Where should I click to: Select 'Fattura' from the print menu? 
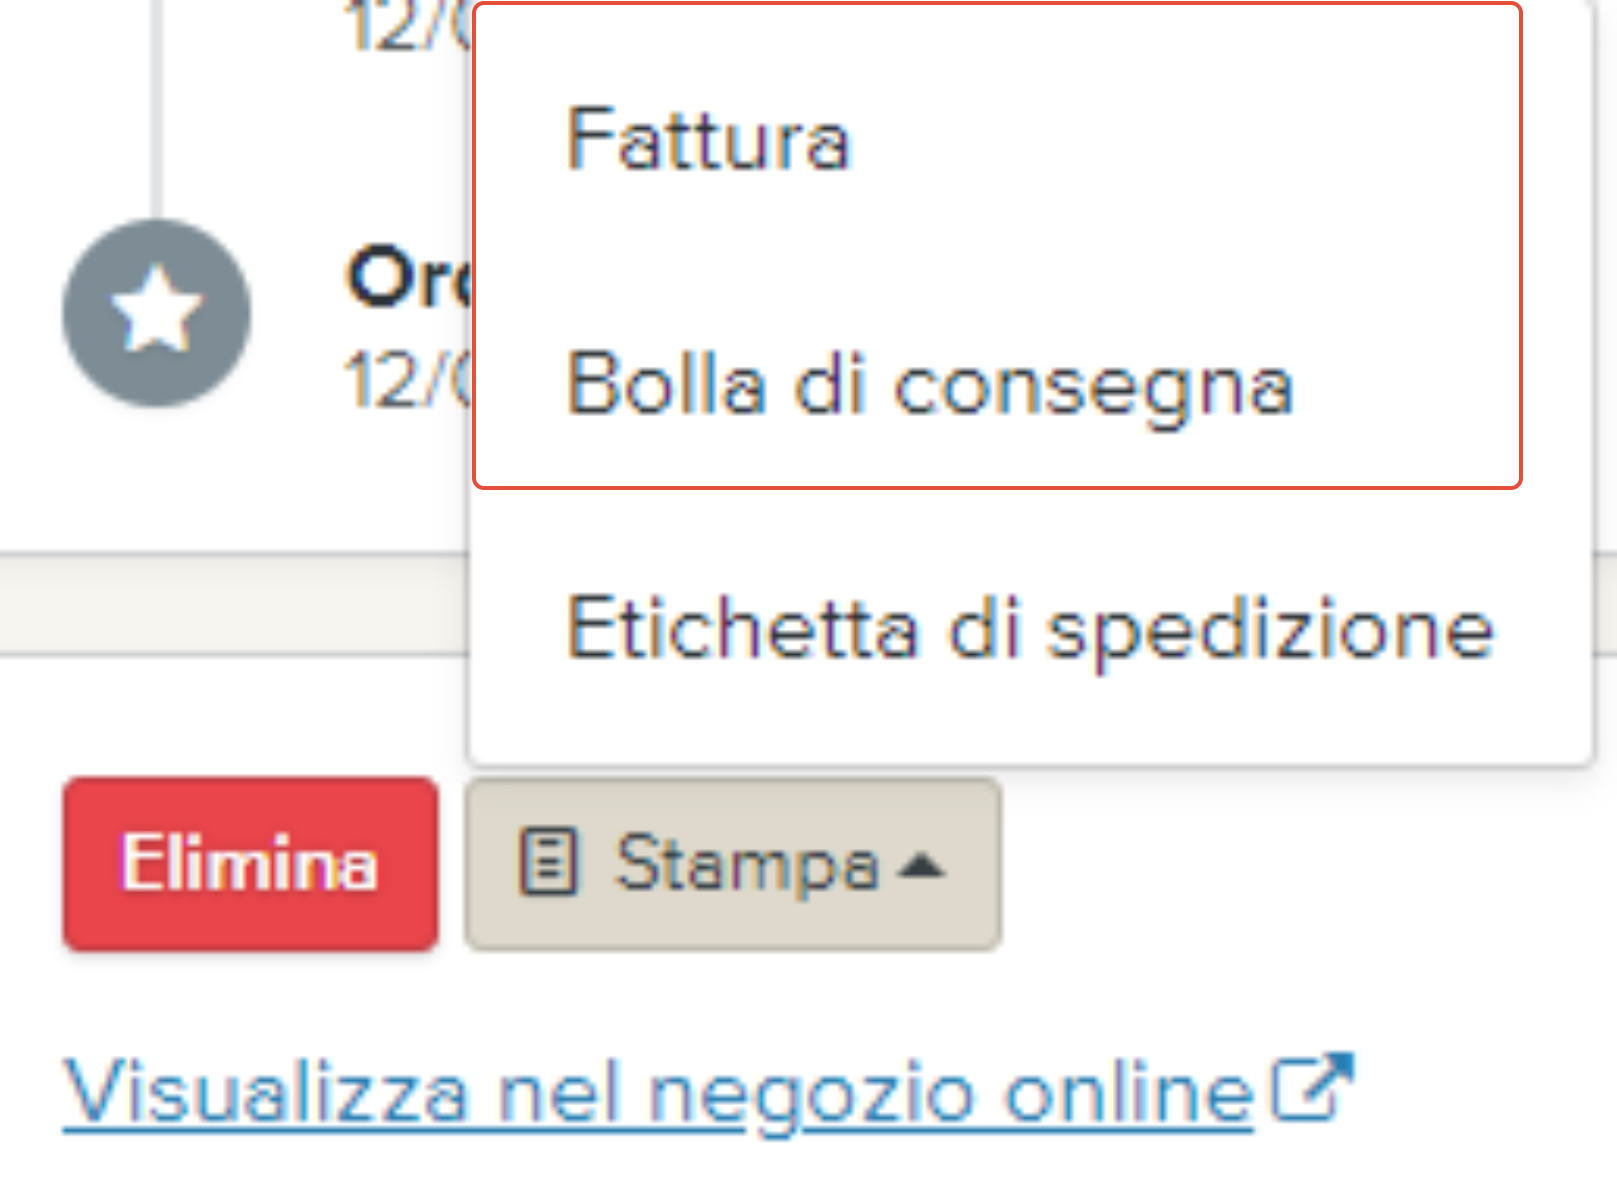tap(707, 141)
